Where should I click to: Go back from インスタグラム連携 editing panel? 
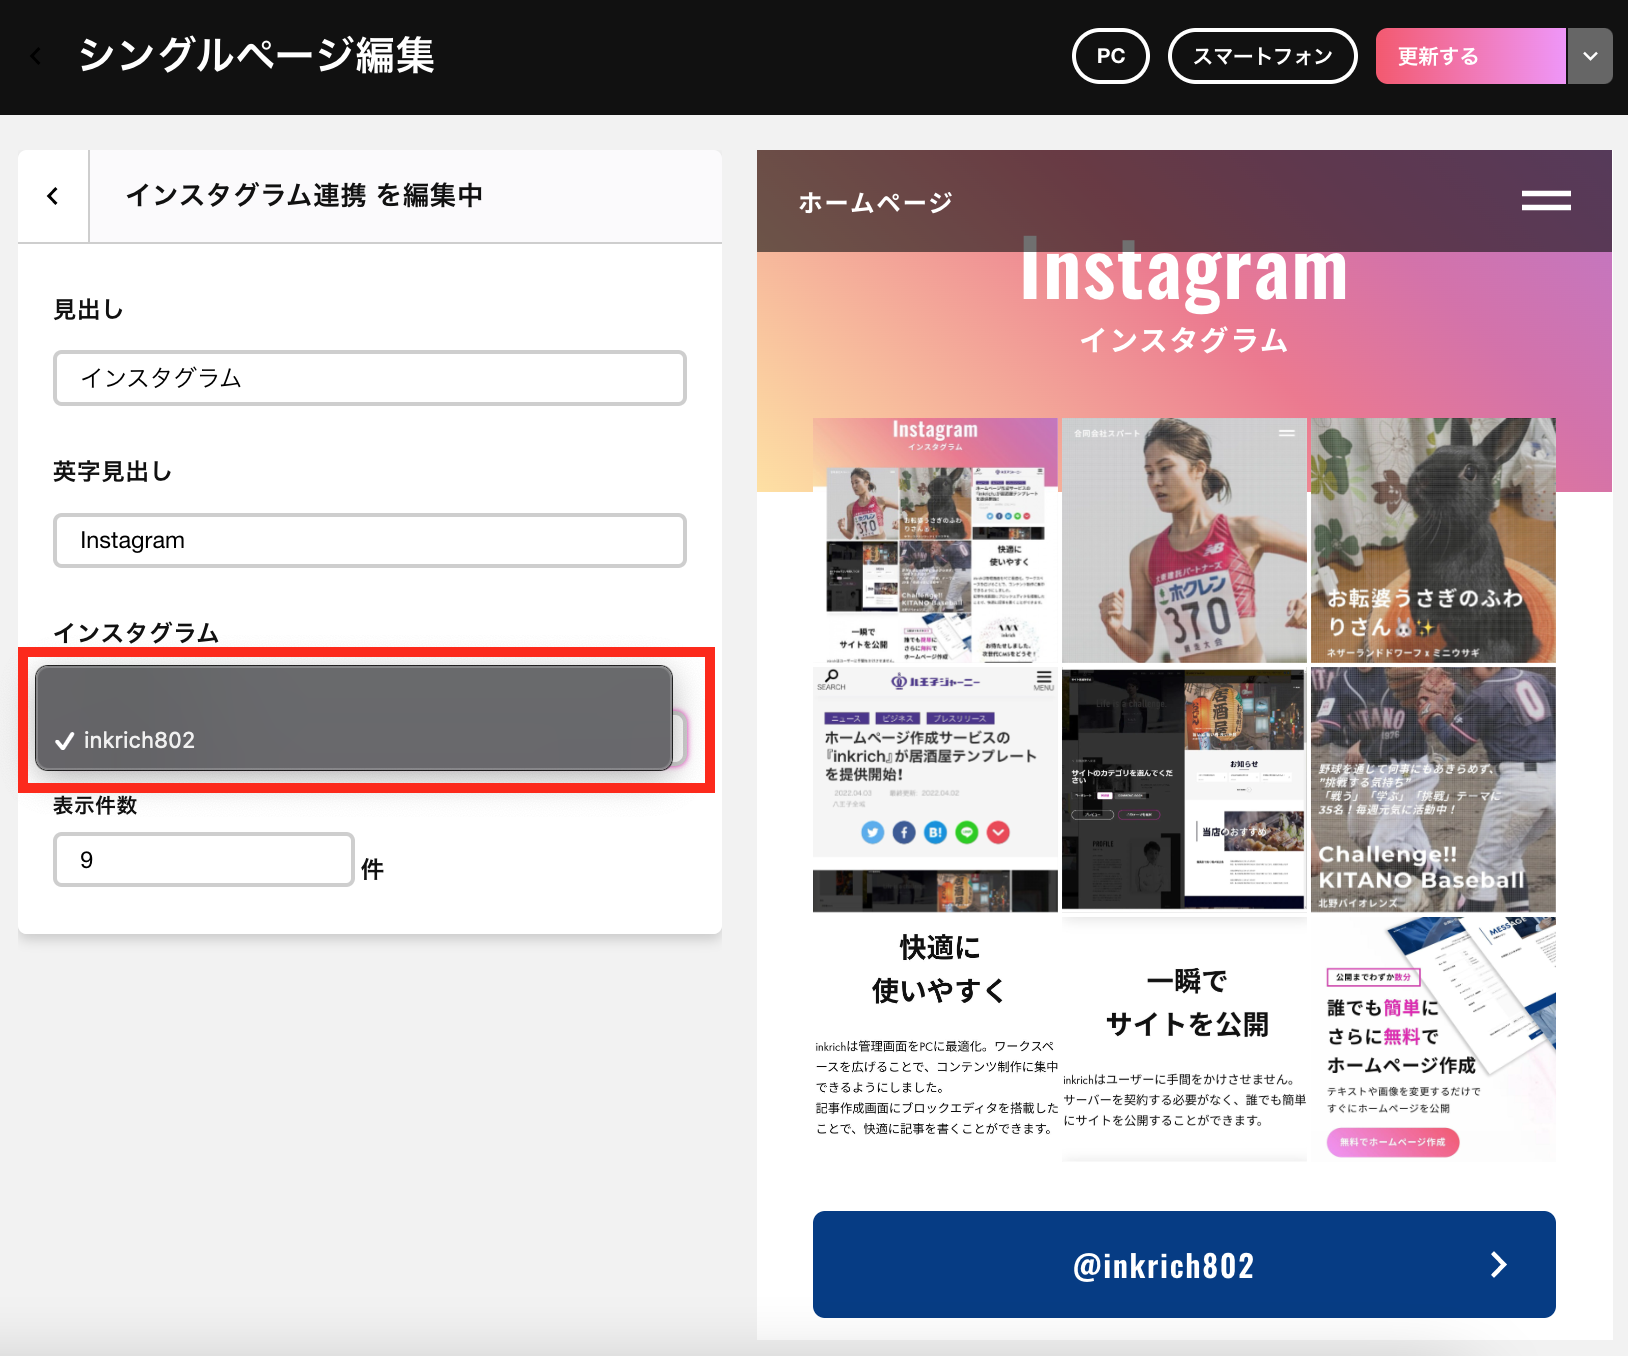point(53,196)
